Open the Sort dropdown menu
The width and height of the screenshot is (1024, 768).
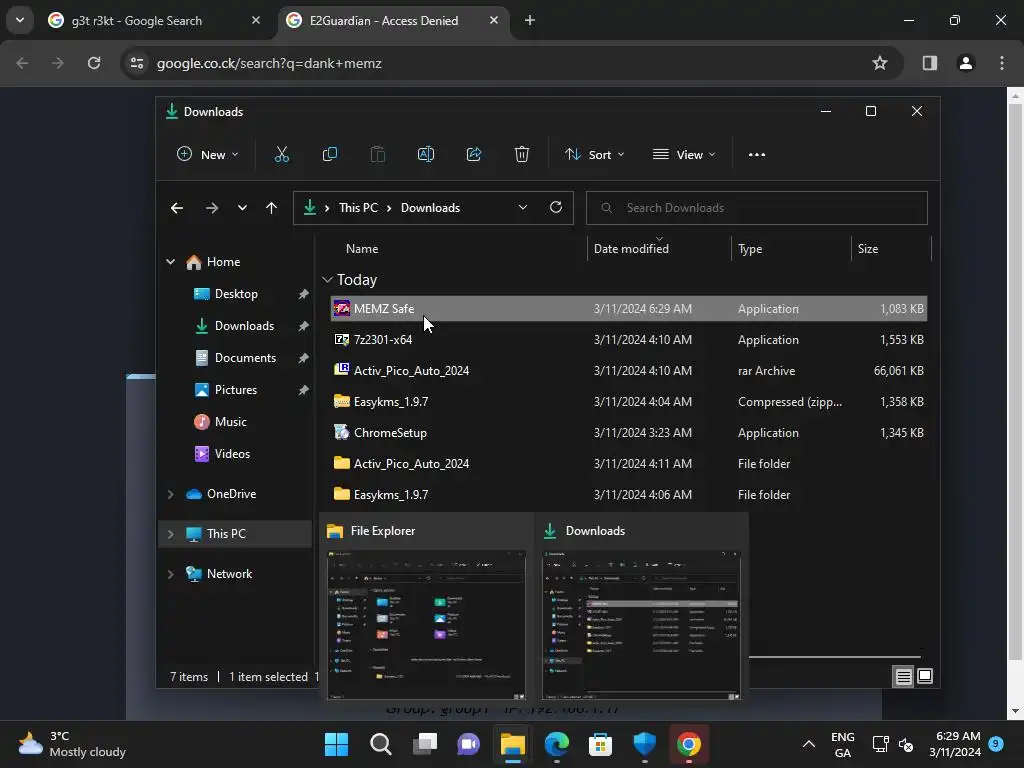[x=594, y=155]
